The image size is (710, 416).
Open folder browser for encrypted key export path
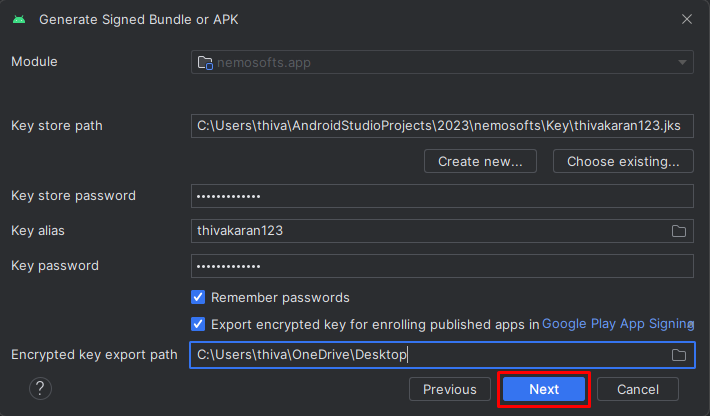point(678,355)
